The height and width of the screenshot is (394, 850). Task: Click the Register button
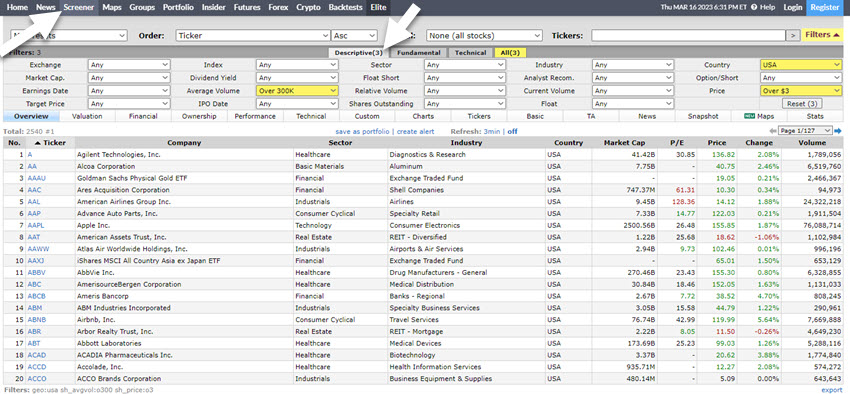(825, 8)
